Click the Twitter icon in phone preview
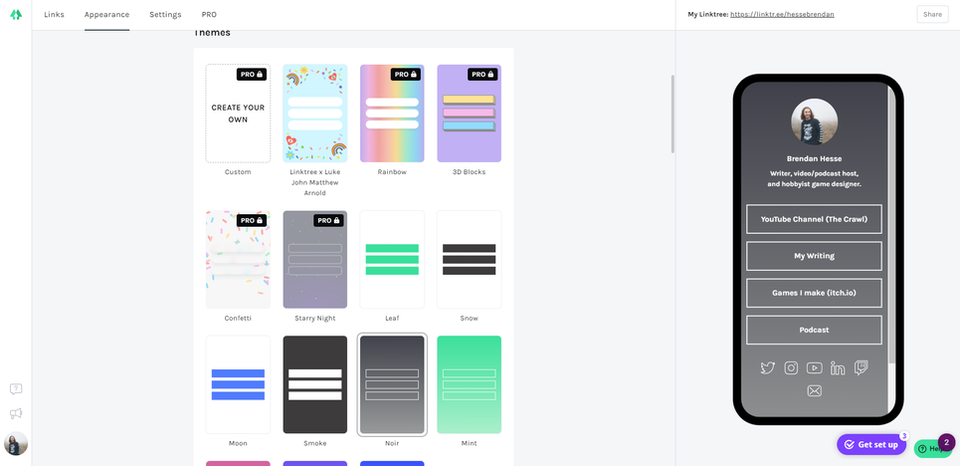 pyautogui.click(x=767, y=368)
